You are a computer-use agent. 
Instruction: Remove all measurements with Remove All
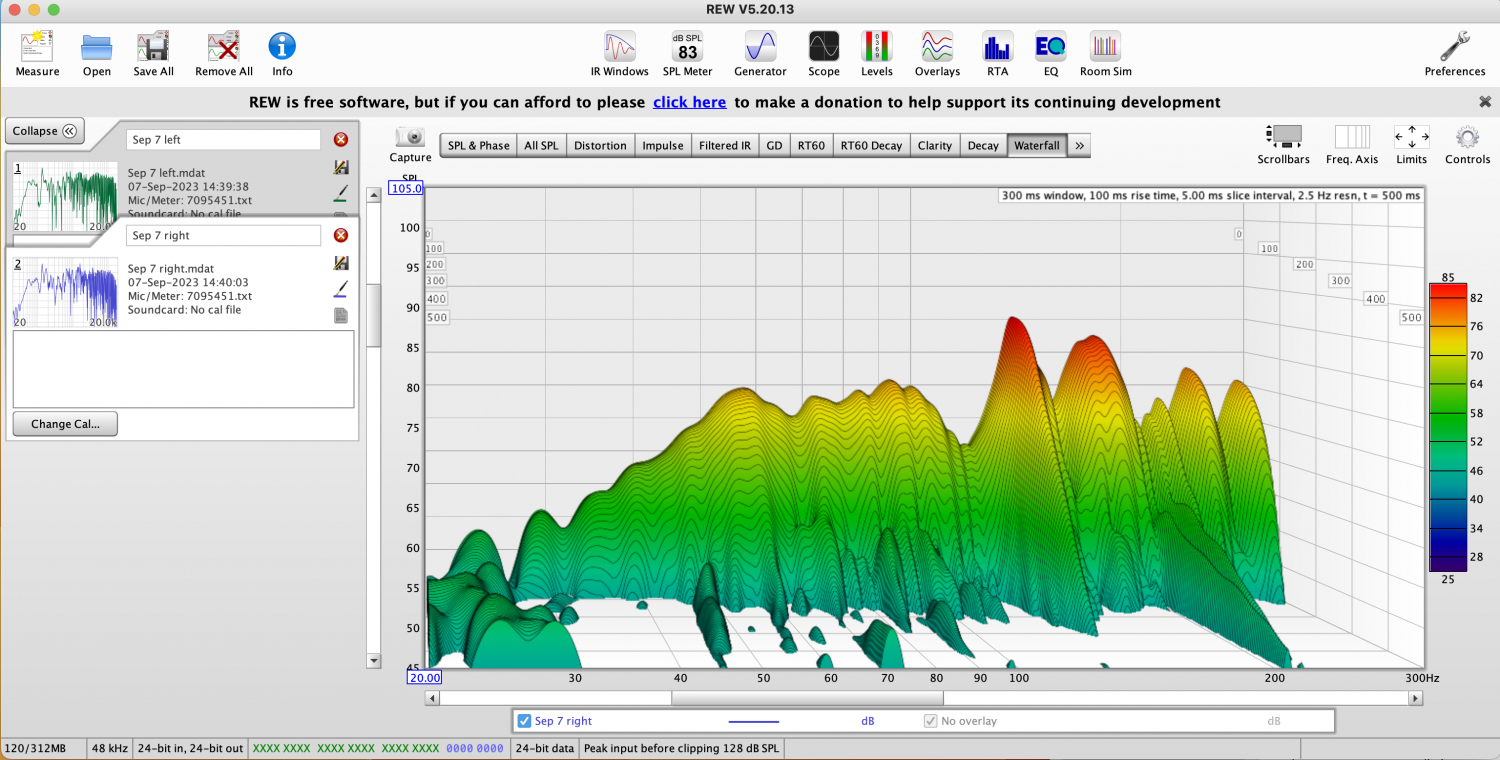pos(223,54)
